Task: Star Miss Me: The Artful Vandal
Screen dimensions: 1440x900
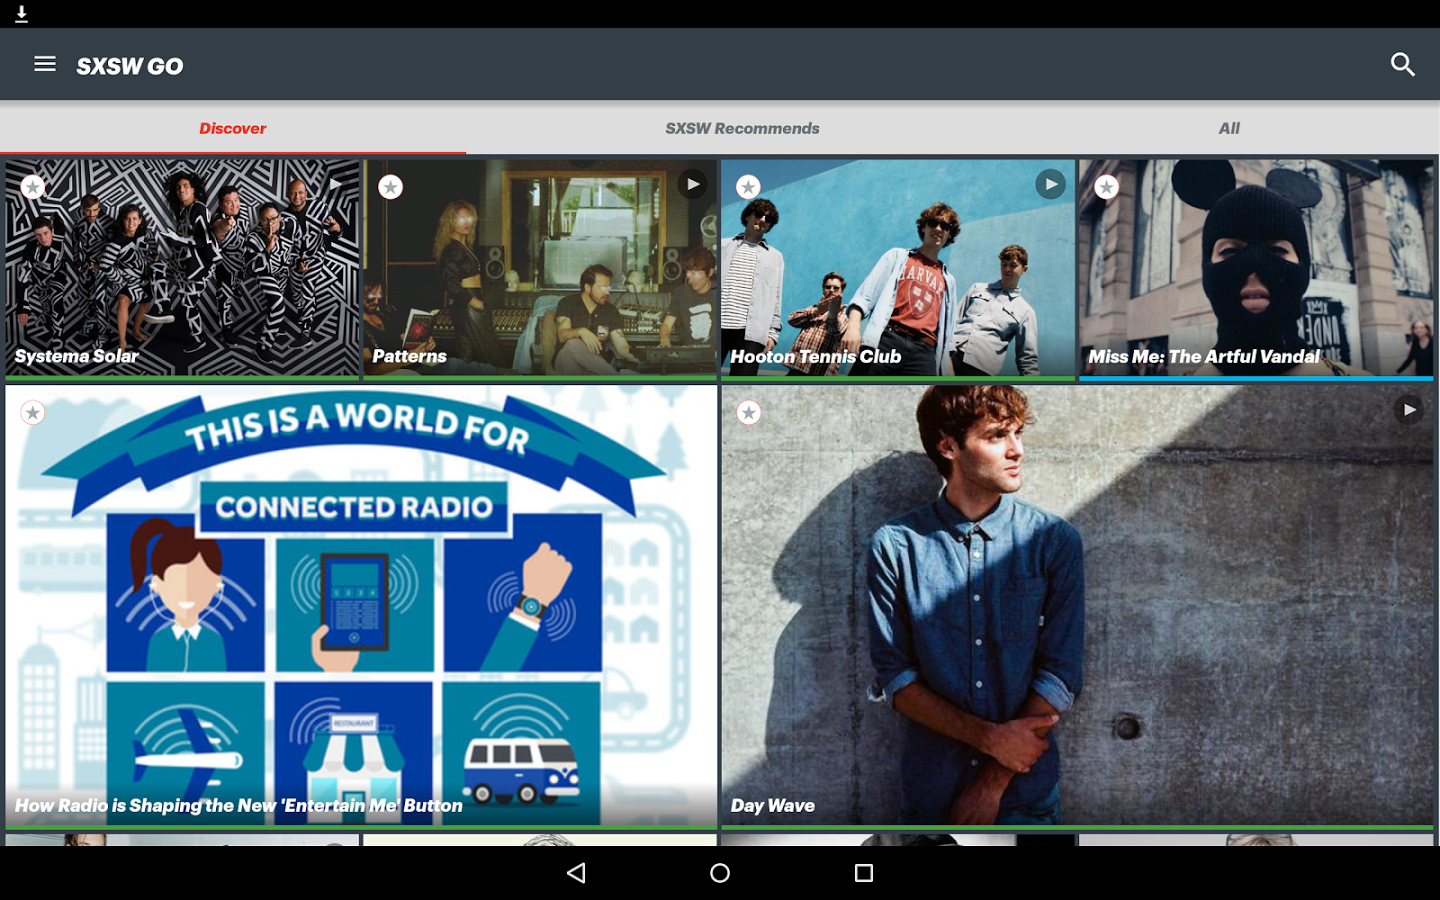Action: (x=1106, y=186)
